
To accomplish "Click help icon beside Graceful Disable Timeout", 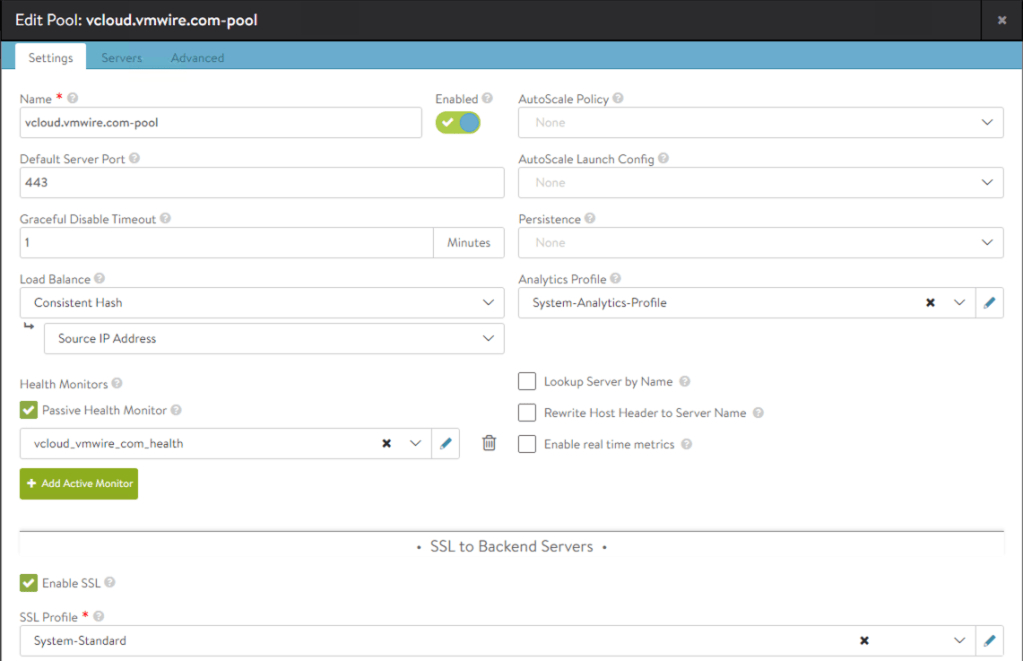I will (166, 219).
